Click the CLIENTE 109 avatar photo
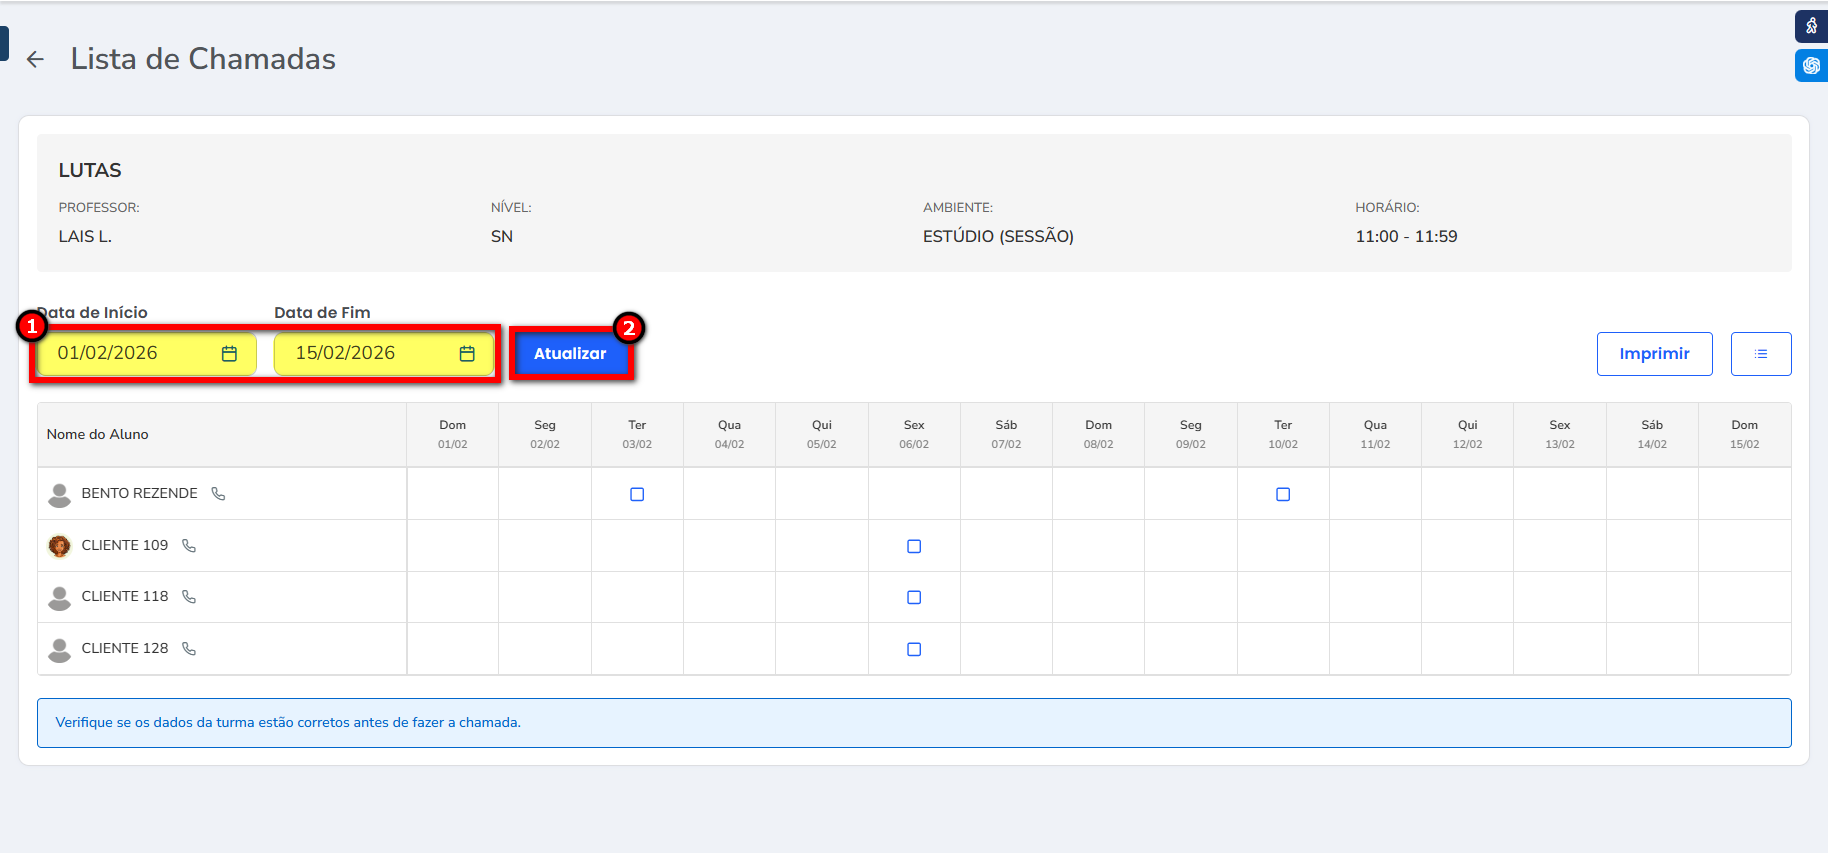 click(x=60, y=546)
